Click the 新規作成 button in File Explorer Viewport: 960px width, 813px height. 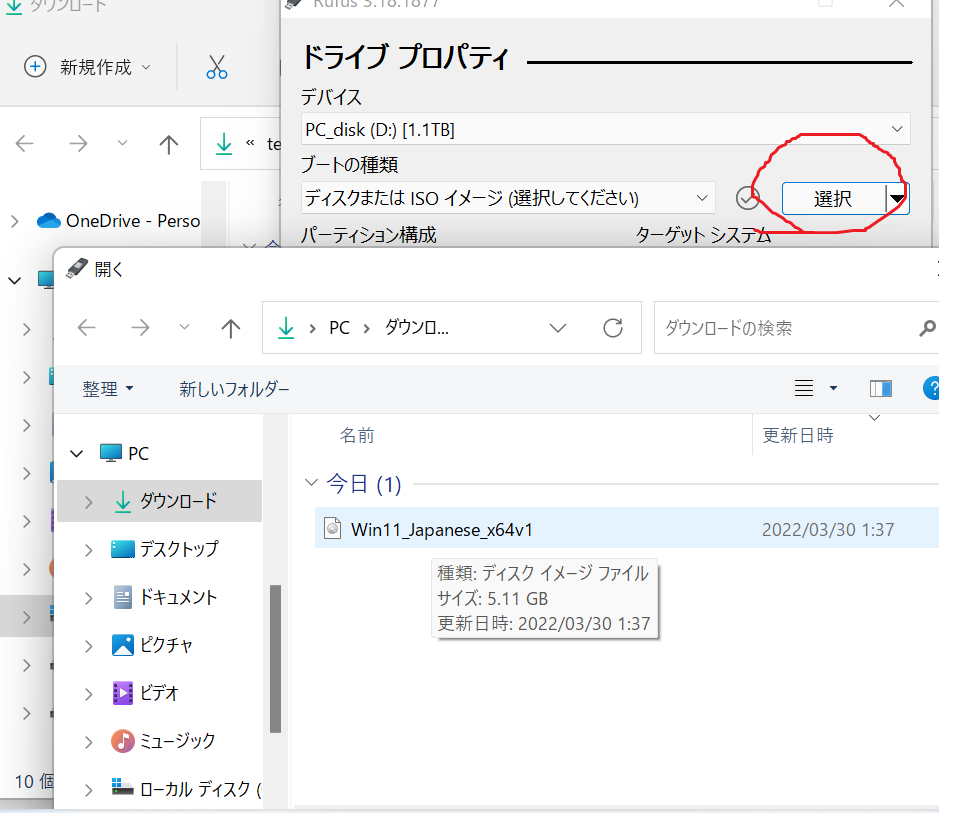coord(88,66)
